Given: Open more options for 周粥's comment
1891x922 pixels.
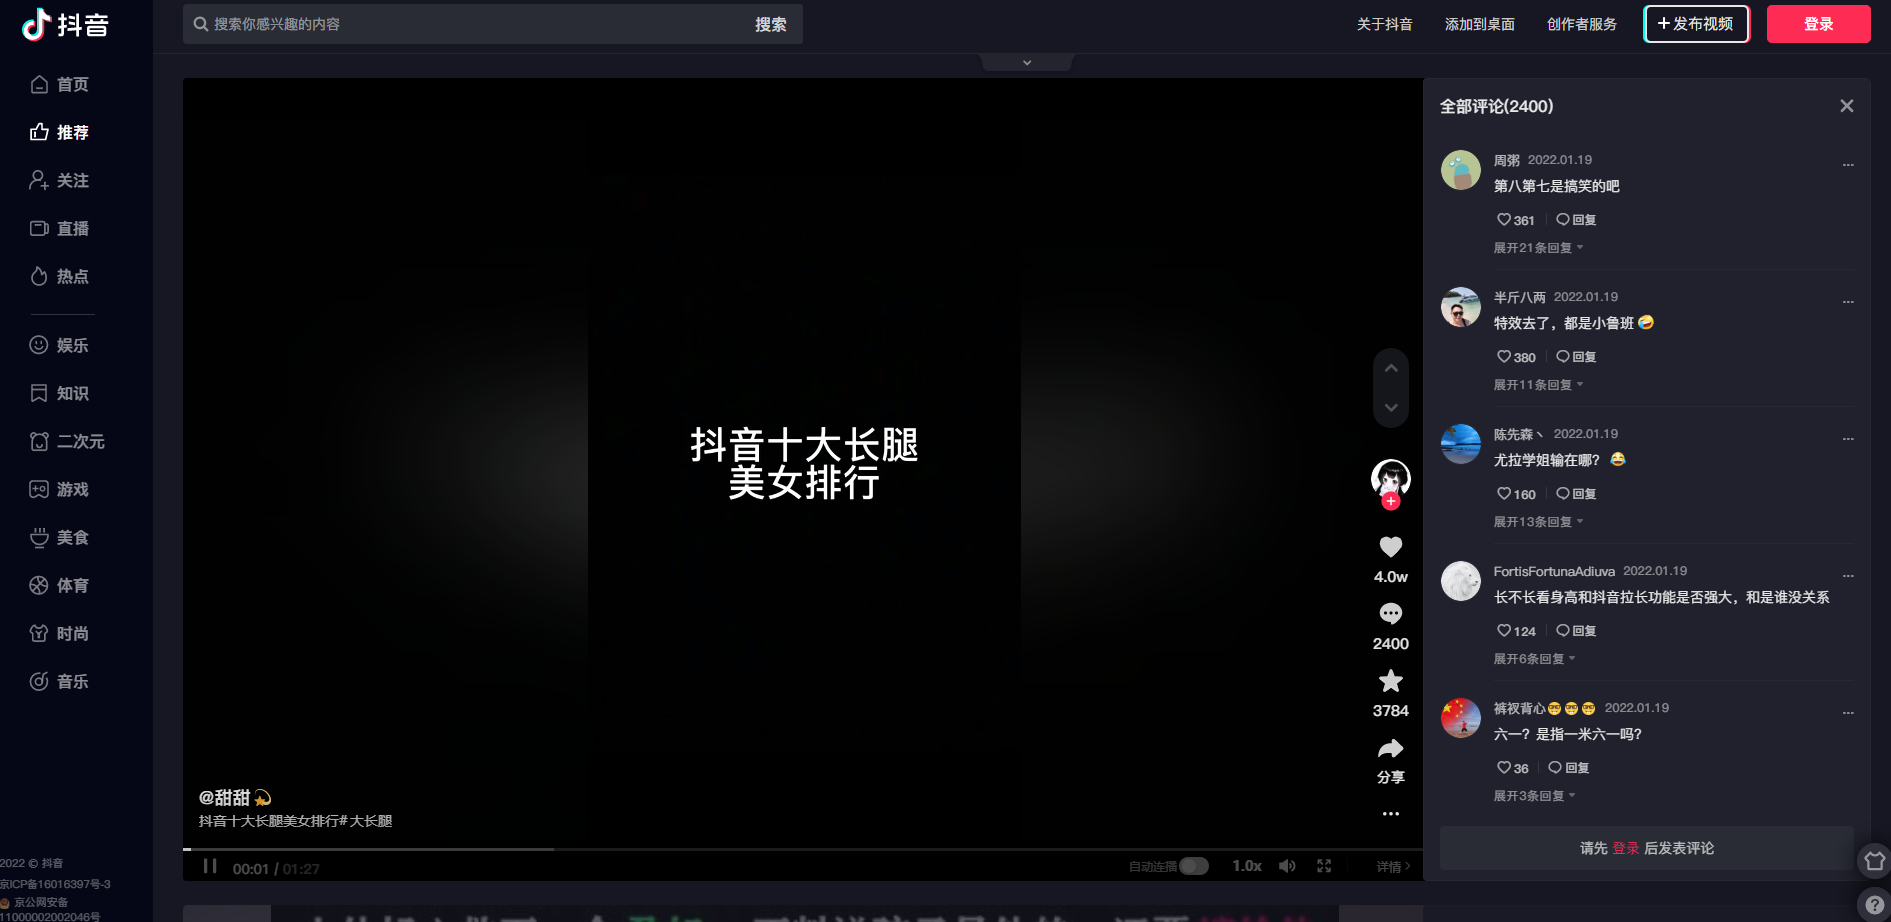Looking at the screenshot, I should click(1848, 165).
